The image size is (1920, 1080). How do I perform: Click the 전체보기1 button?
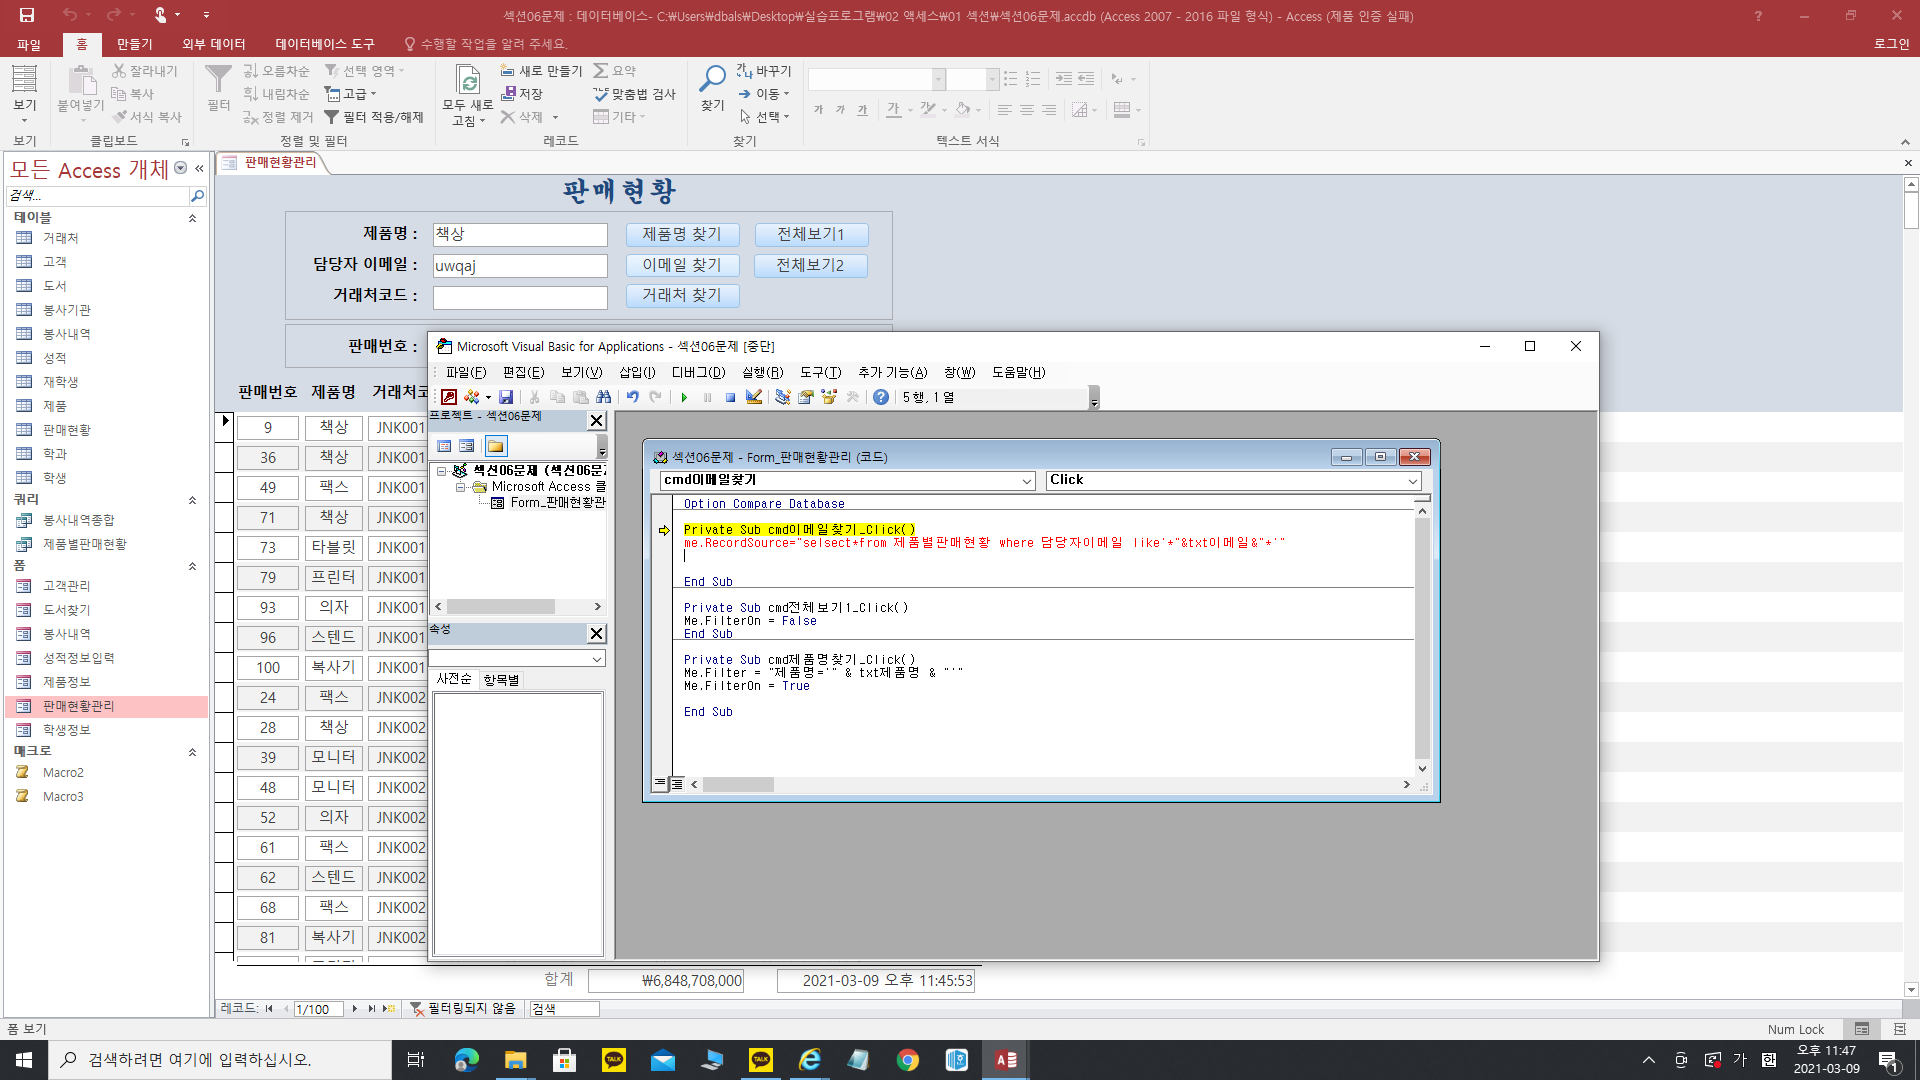pos(810,234)
